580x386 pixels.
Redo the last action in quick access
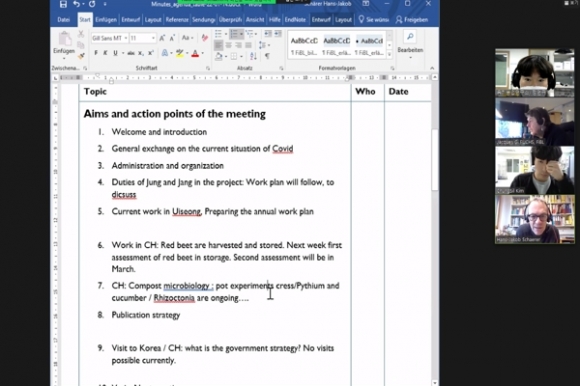pos(92,4)
